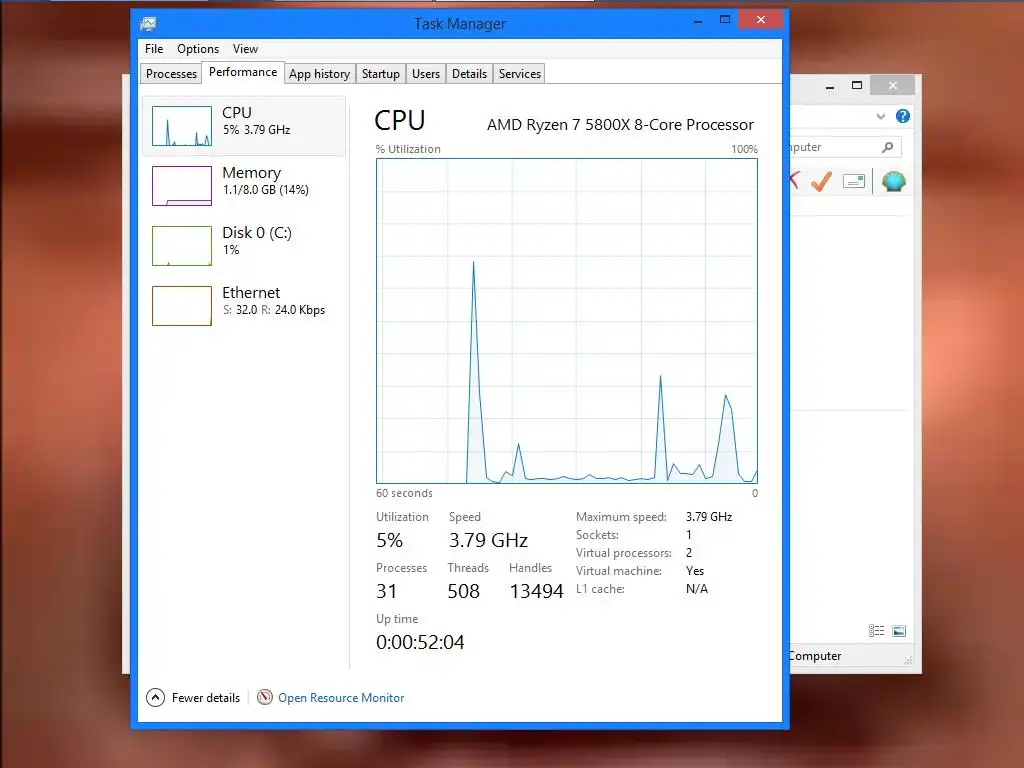Screen dimensions: 1024x768
Task: Click the L1 cache N/A value
Action: 697,588
